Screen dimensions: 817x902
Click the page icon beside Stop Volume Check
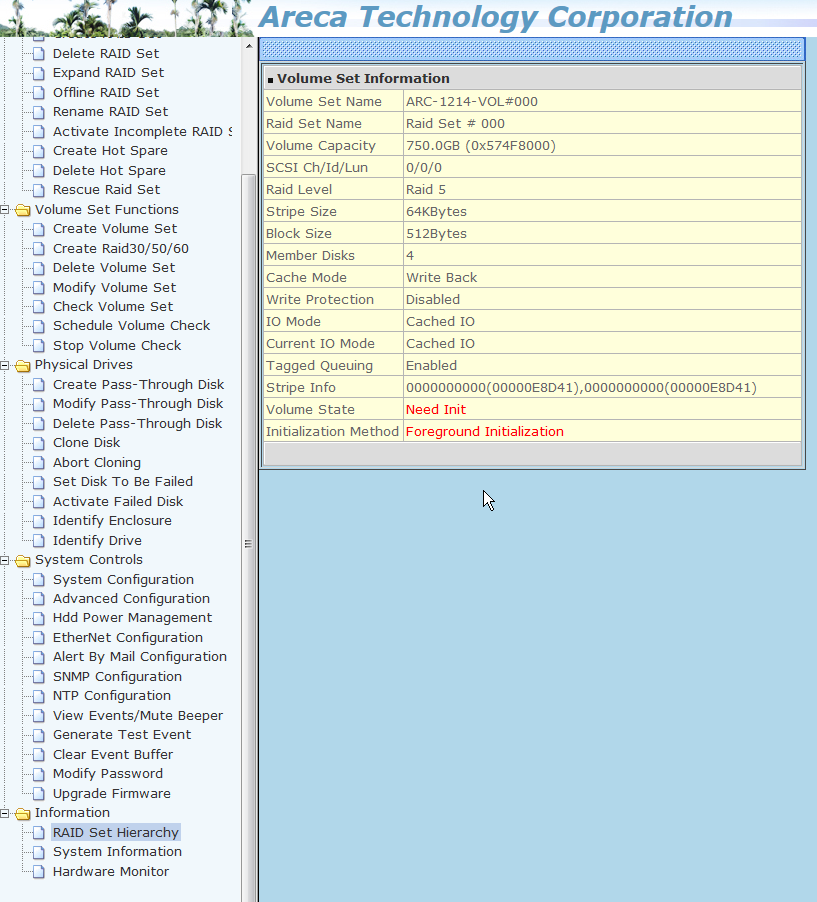click(39, 346)
